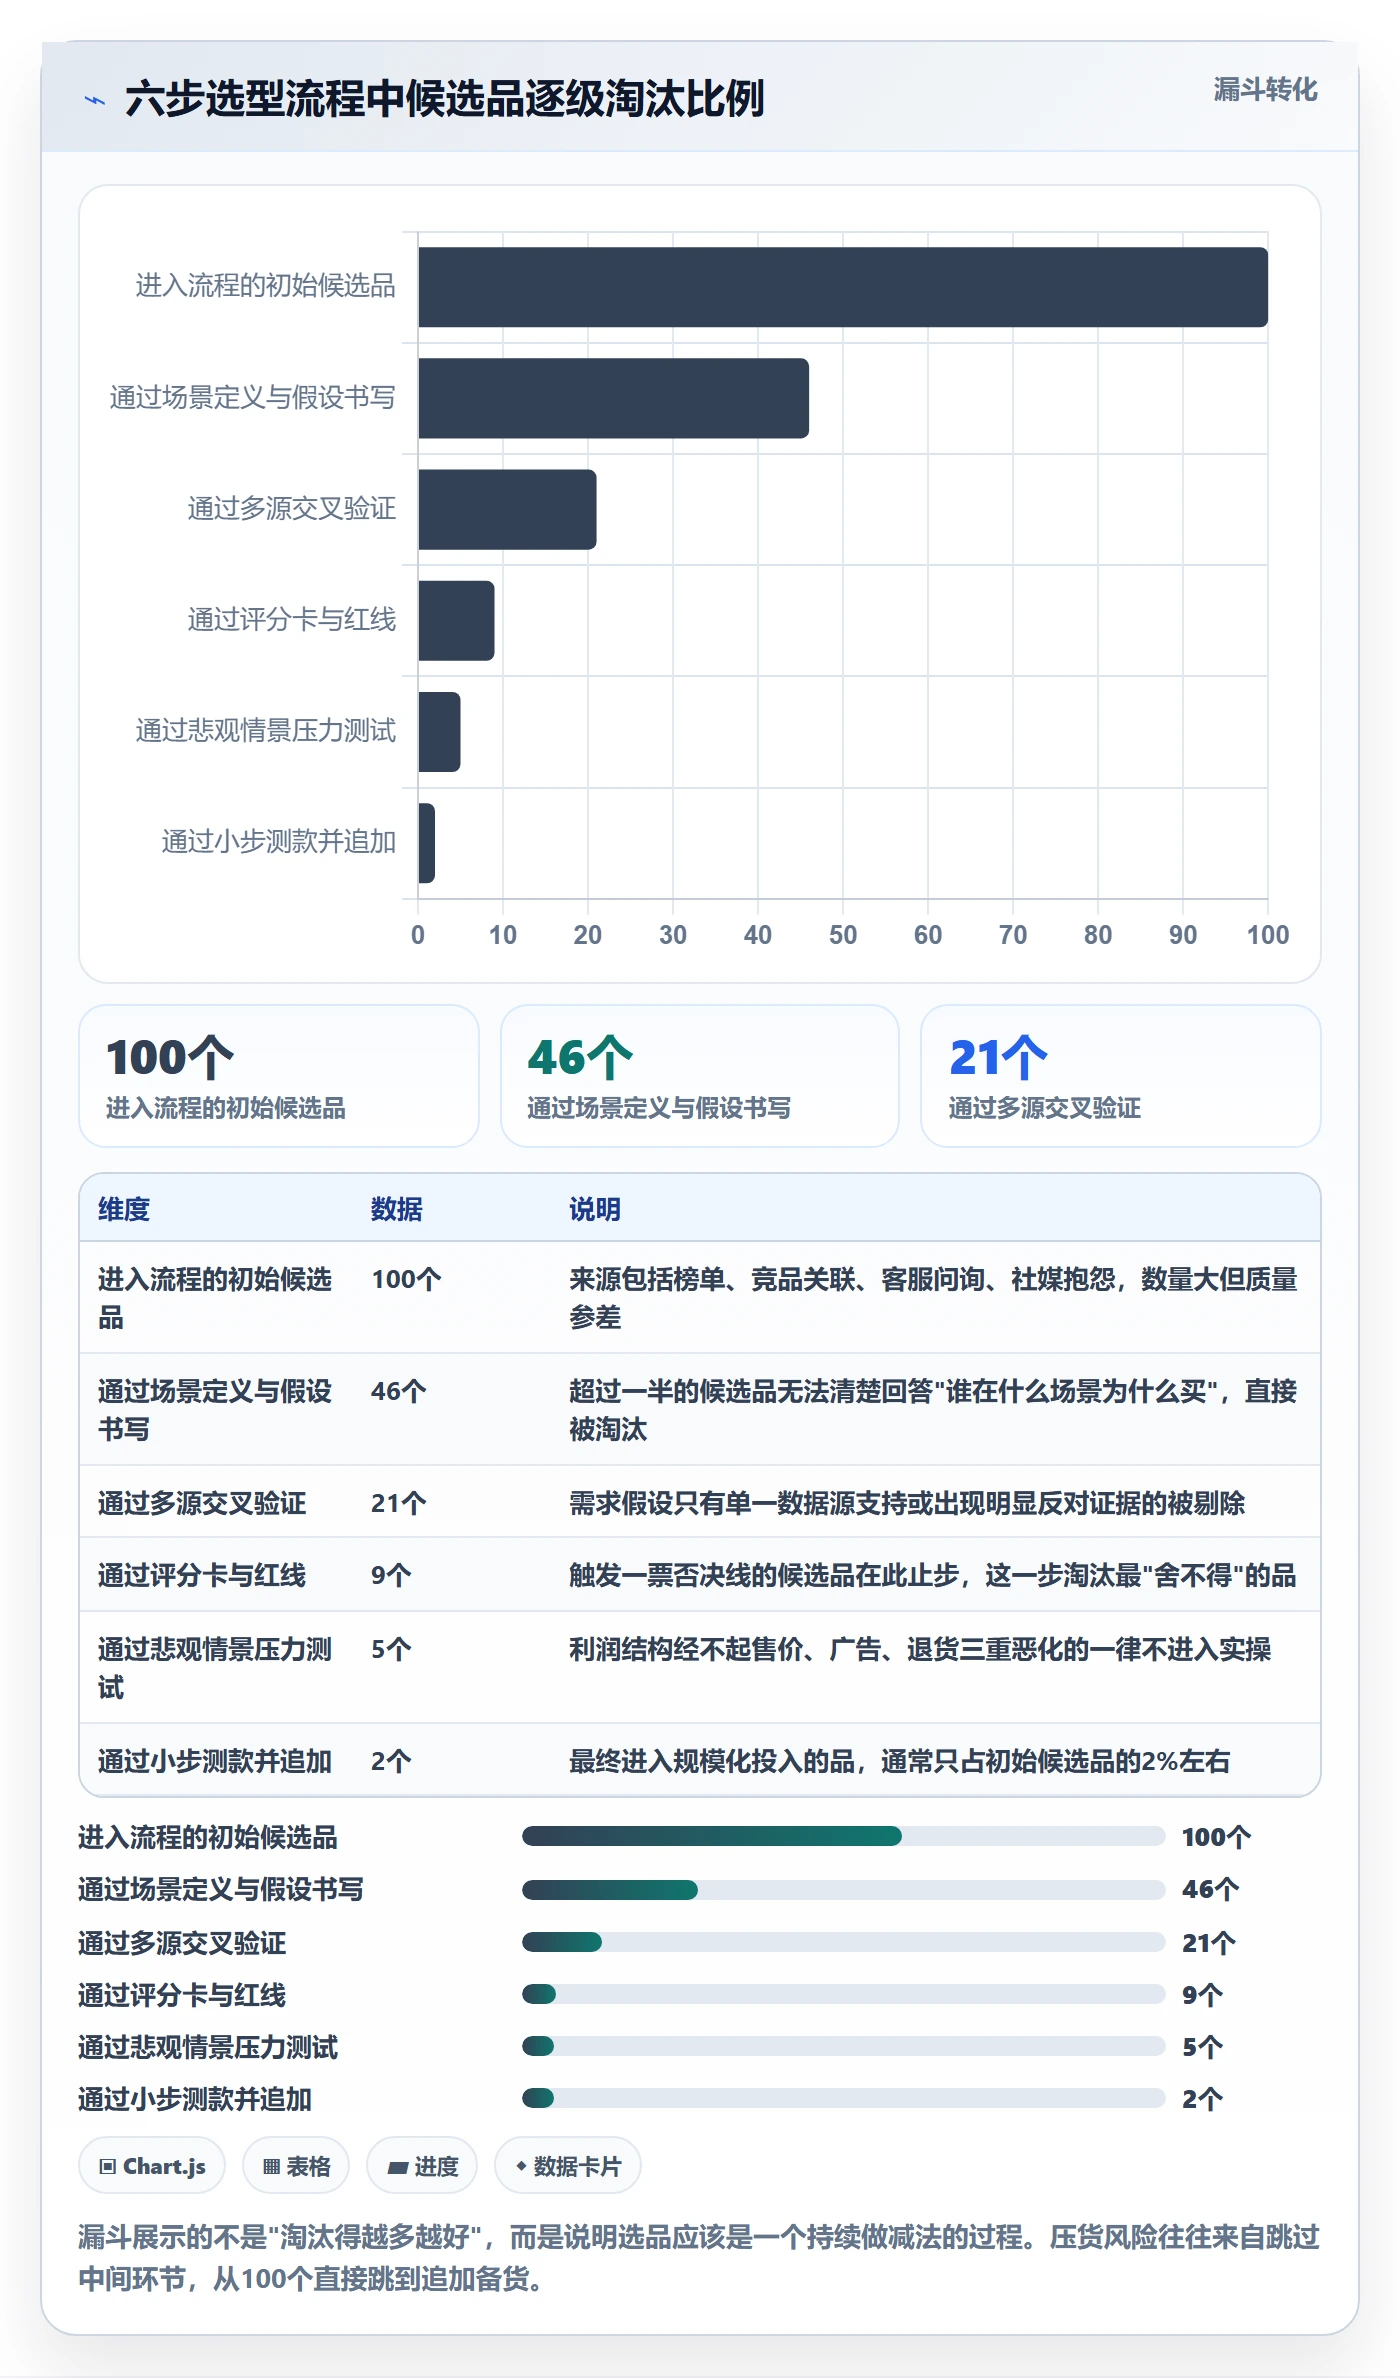Open the 21个 data card
The width and height of the screenshot is (1400, 2378).
click(x=1121, y=1076)
